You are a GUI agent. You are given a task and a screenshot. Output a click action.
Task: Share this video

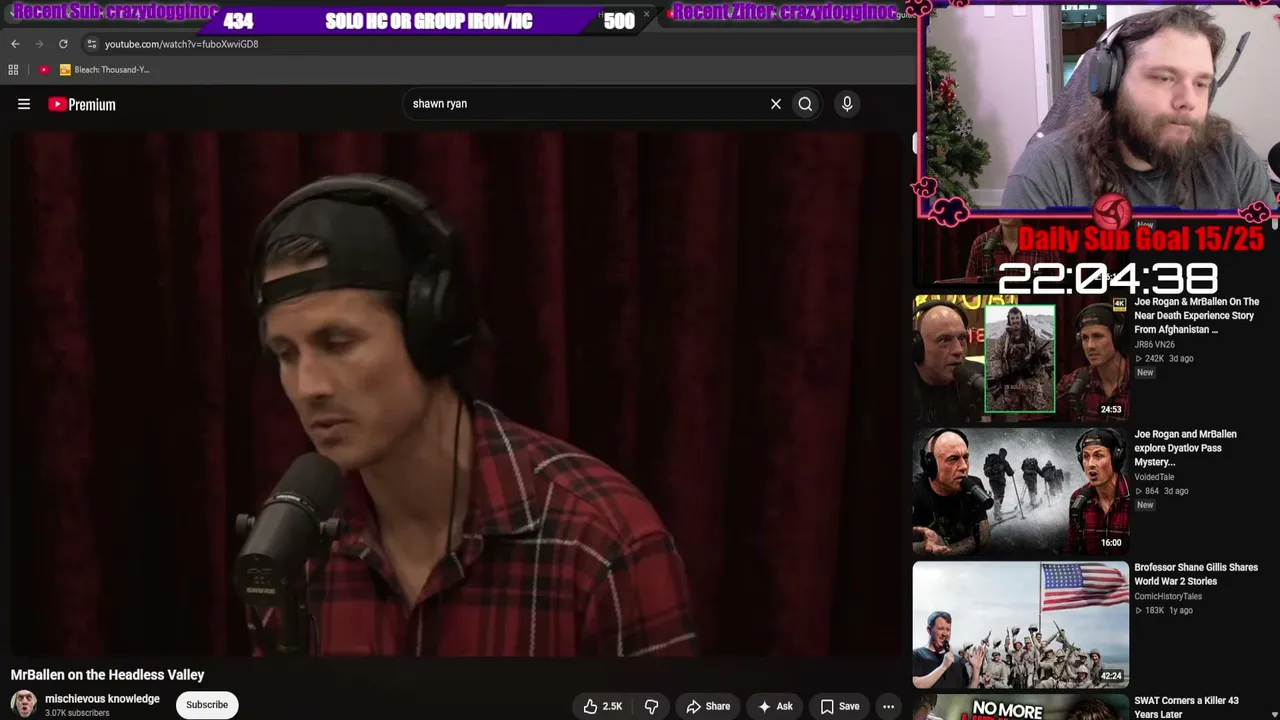point(708,706)
